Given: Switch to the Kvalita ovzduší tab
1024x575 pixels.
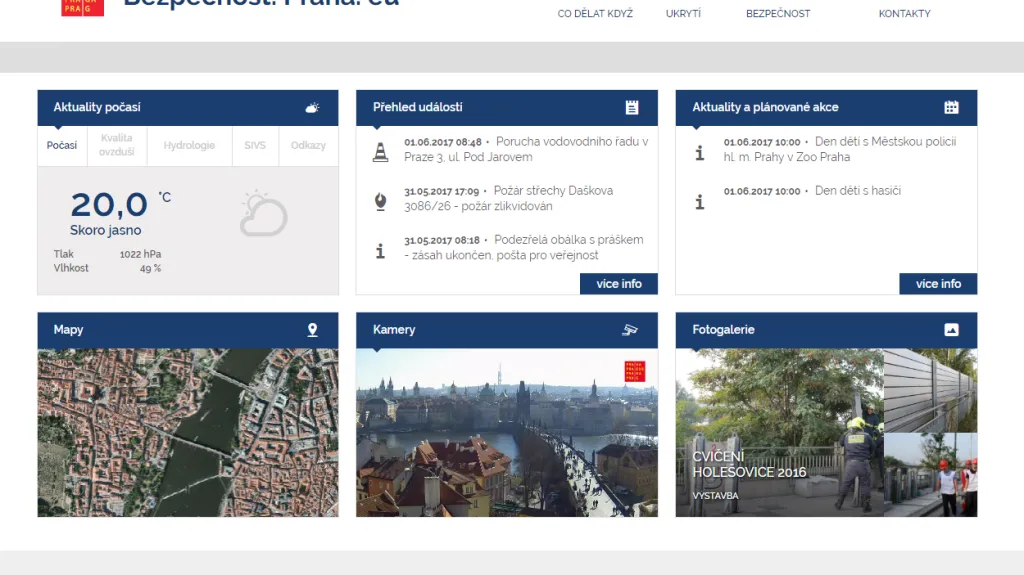Looking at the screenshot, I should [117, 145].
